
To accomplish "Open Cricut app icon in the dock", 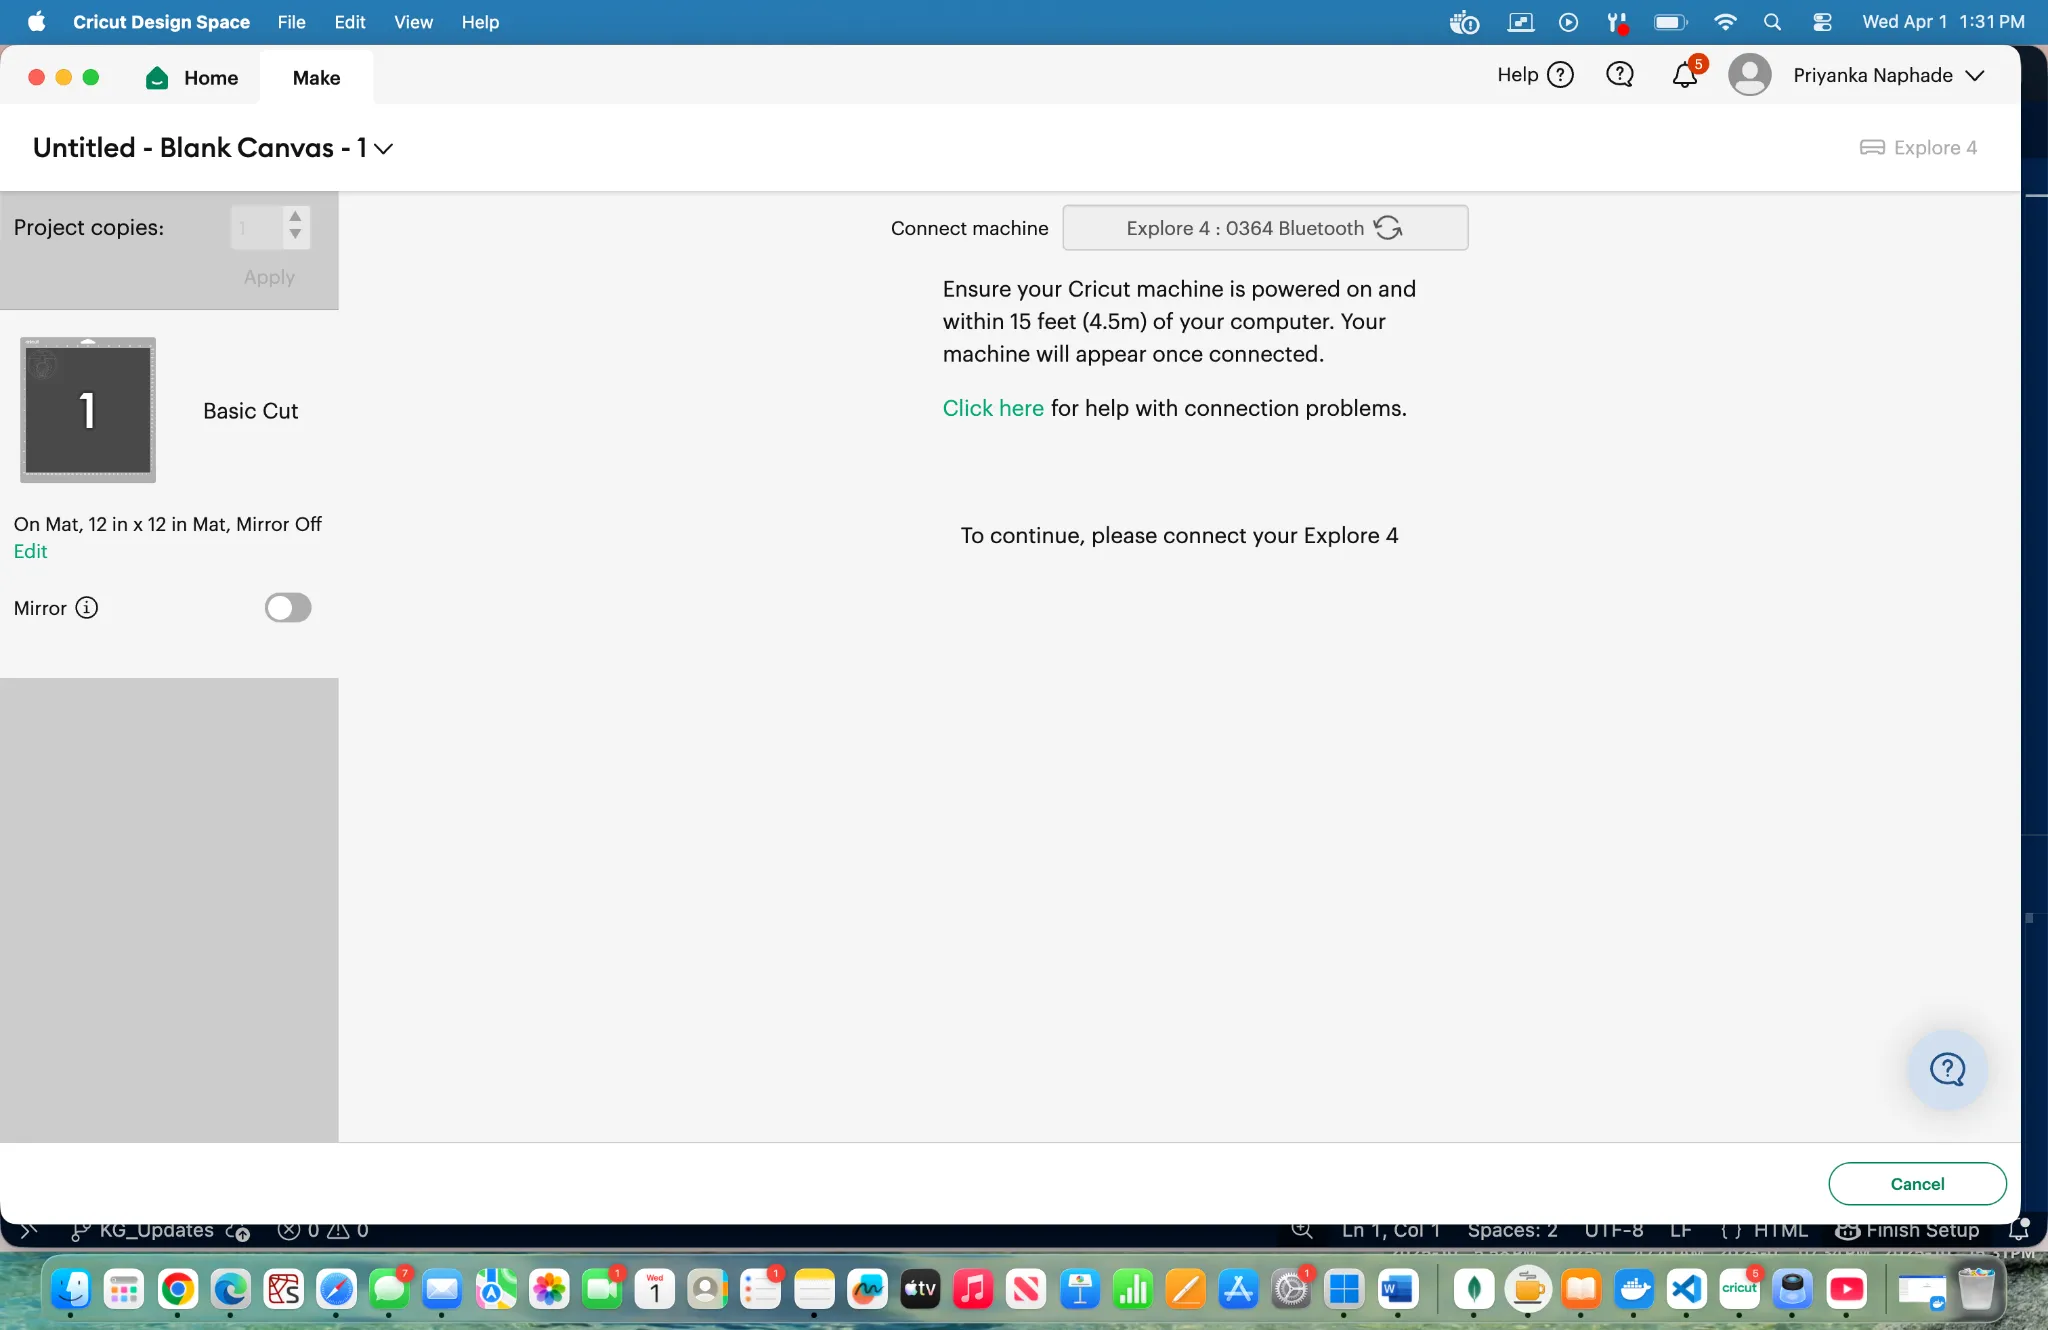I will (1739, 1290).
